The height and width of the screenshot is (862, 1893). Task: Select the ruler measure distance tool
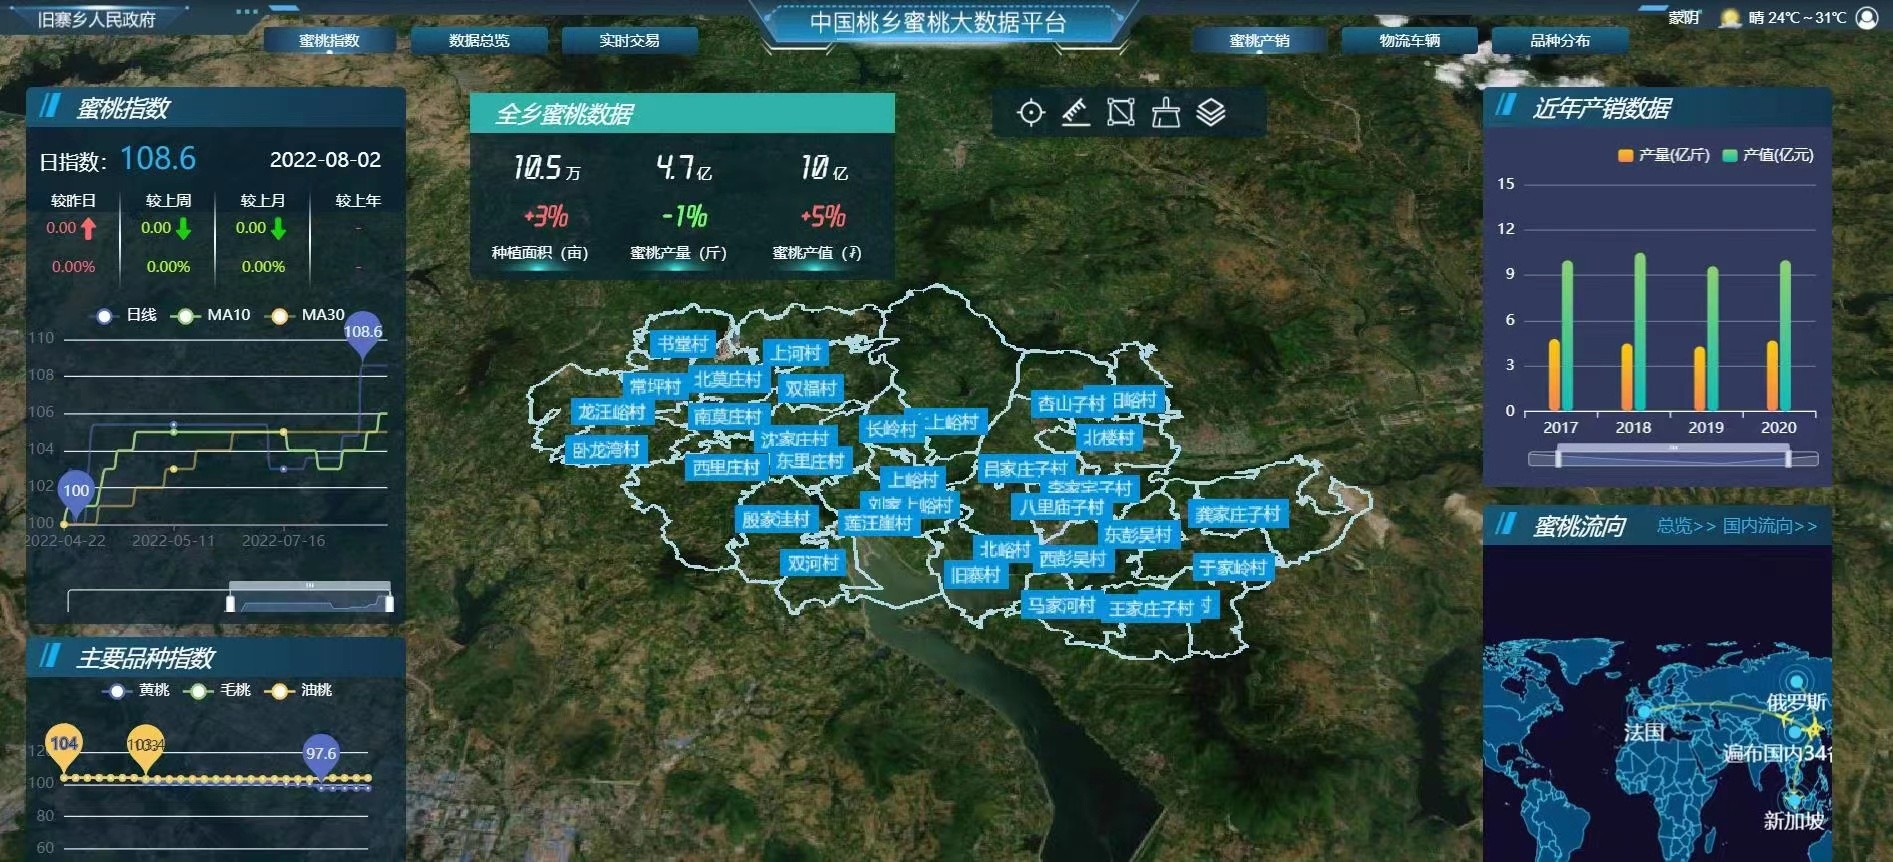[x=1076, y=113]
